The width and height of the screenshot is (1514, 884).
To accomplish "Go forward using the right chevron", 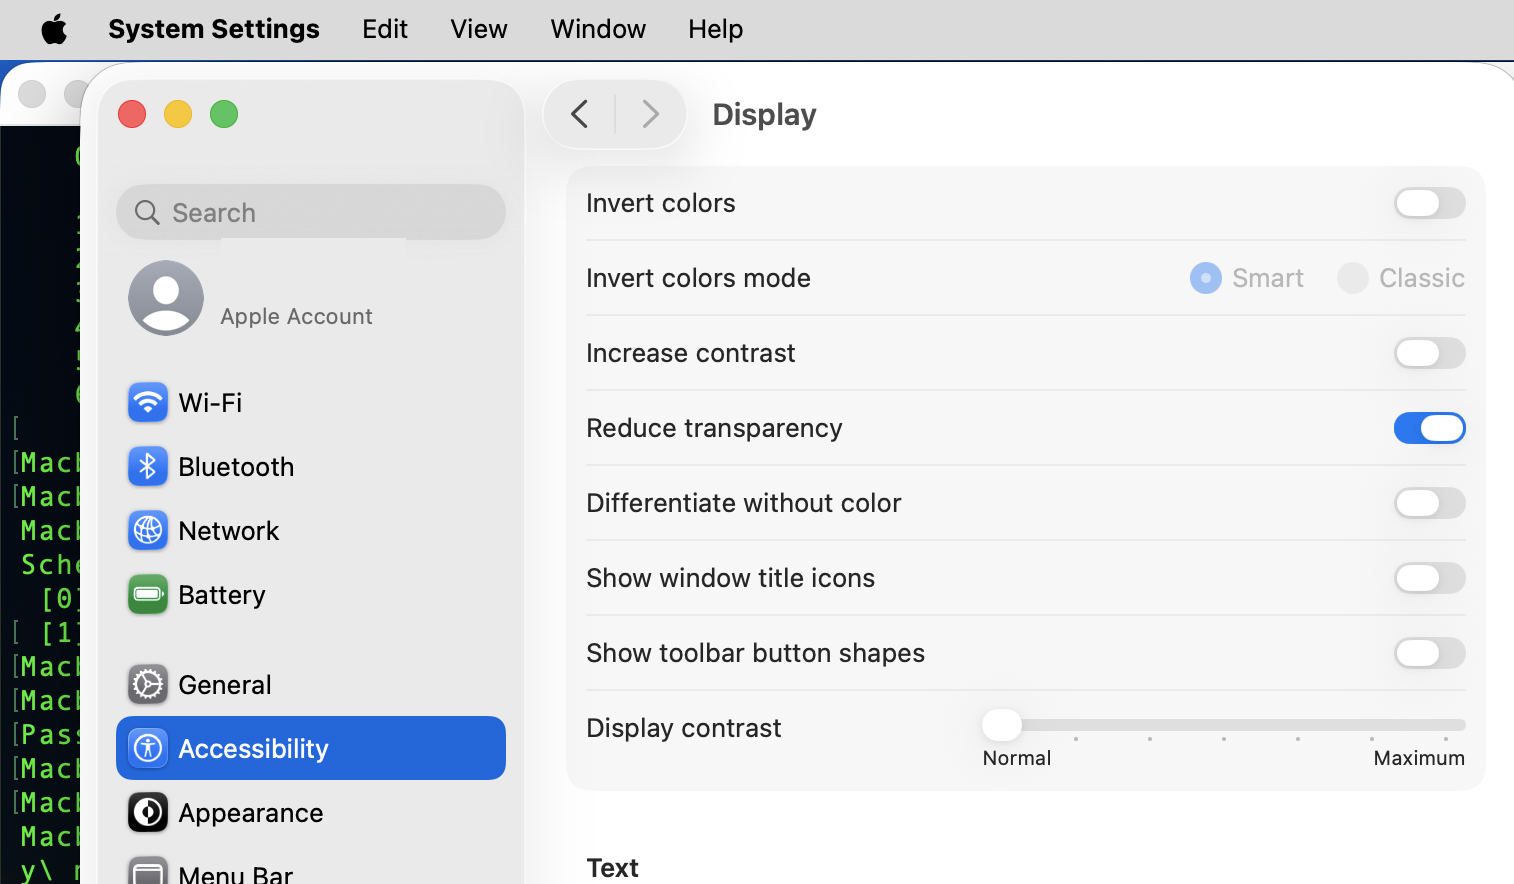I will coord(650,114).
